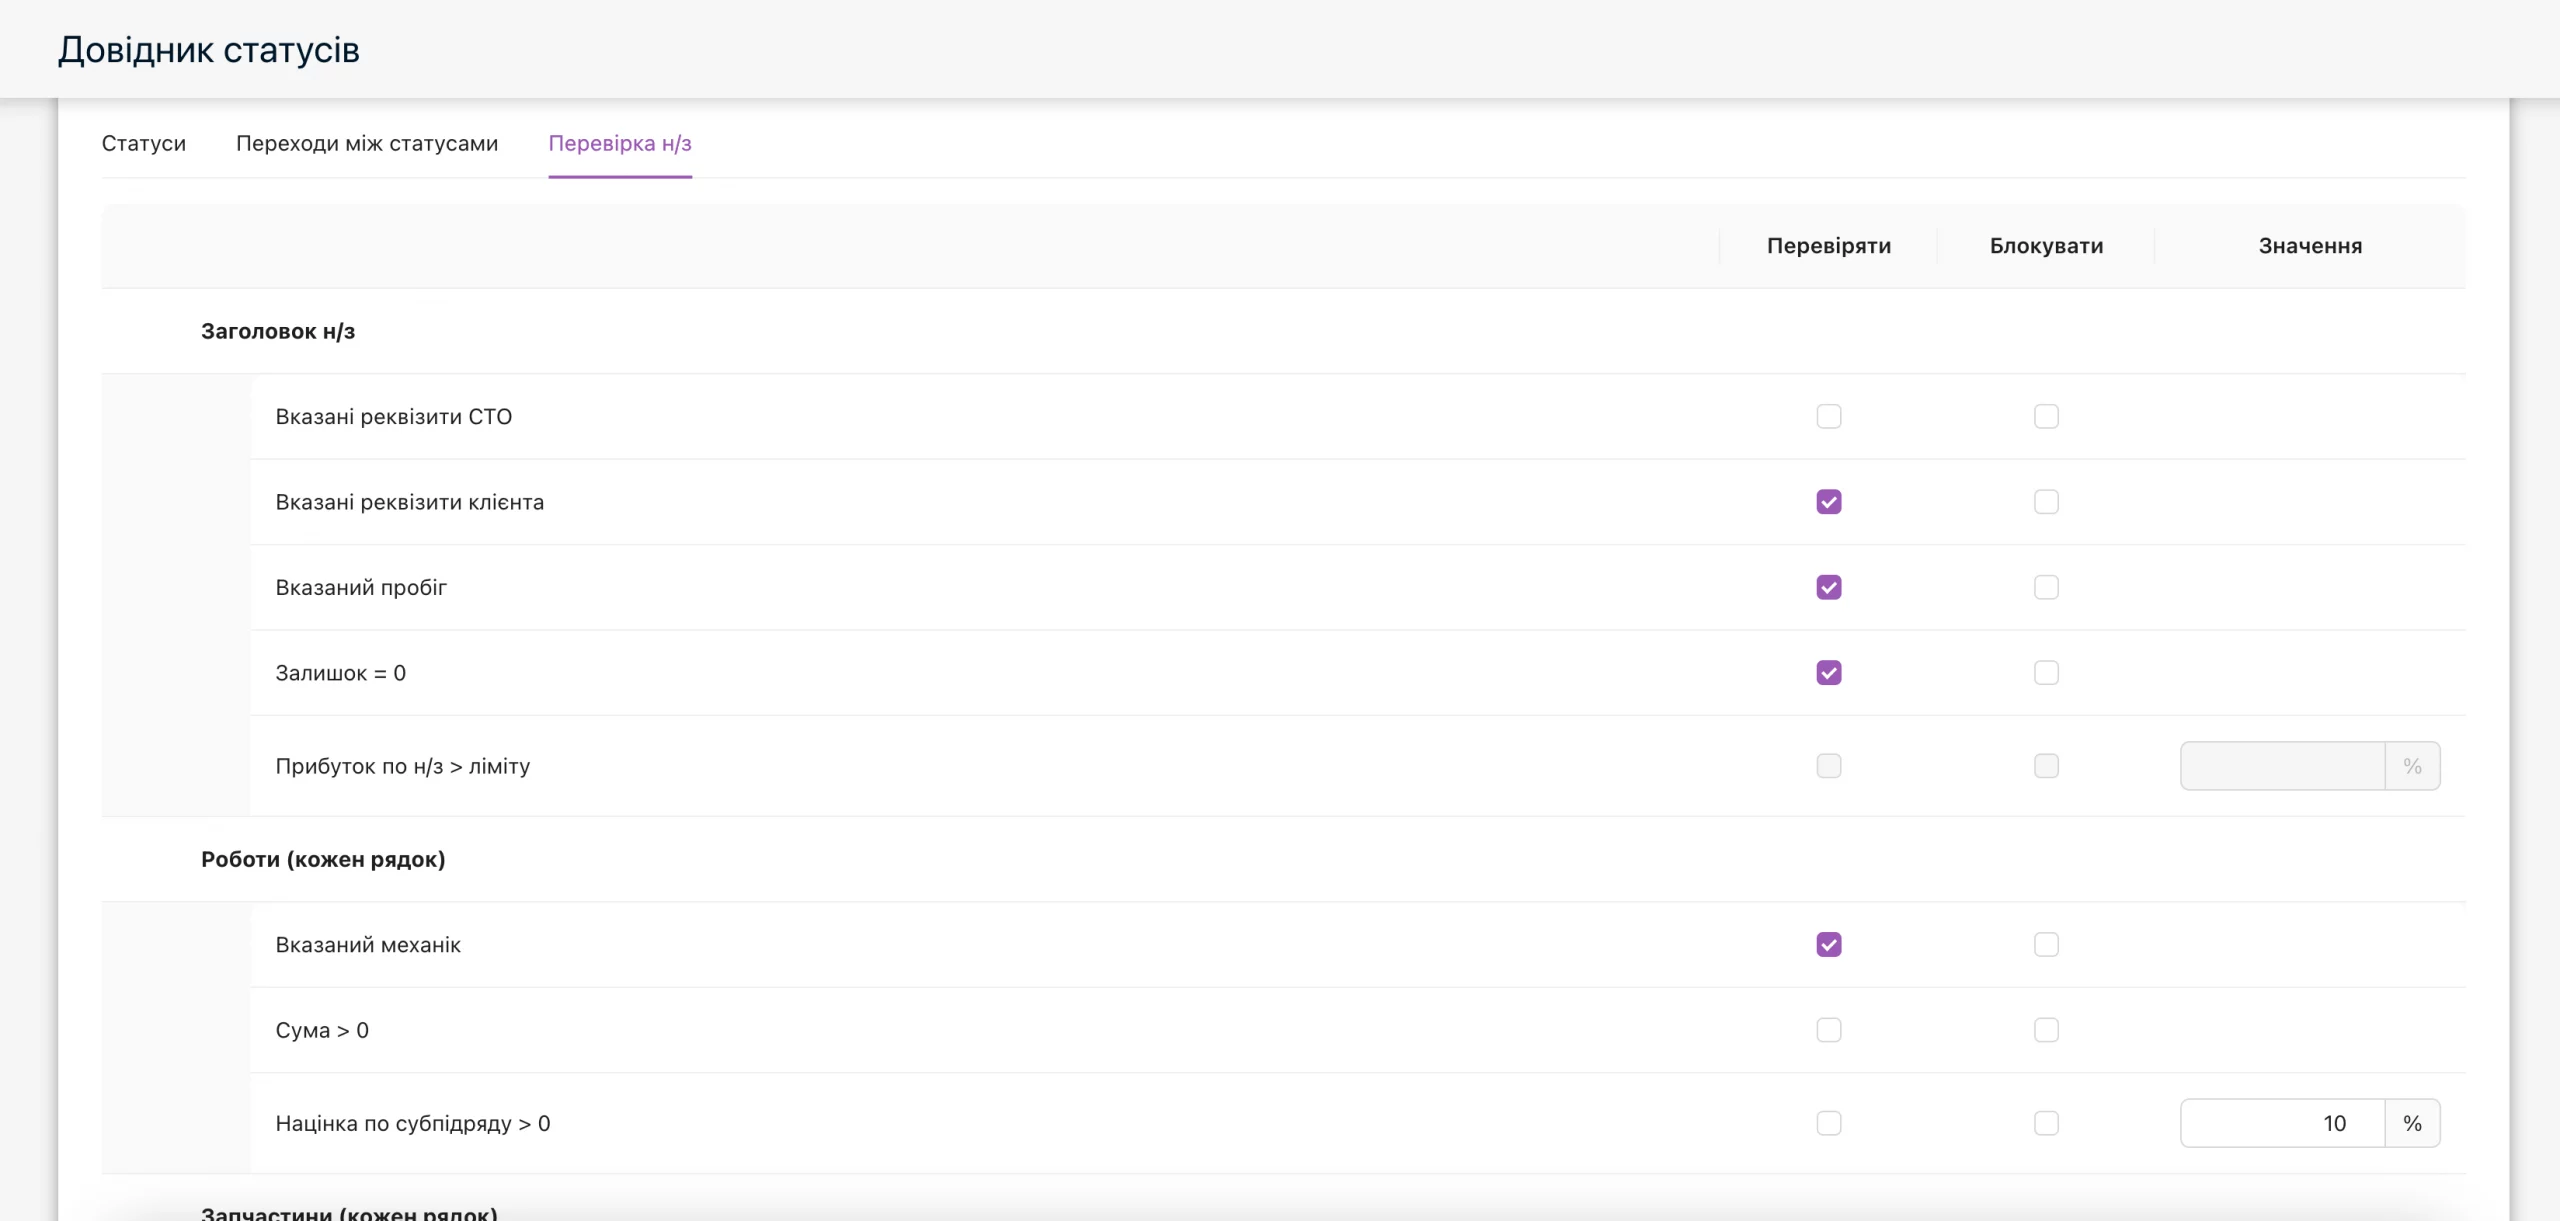Click the Значення column header
The image size is (2560, 1221).
(x=2310, y=246)
